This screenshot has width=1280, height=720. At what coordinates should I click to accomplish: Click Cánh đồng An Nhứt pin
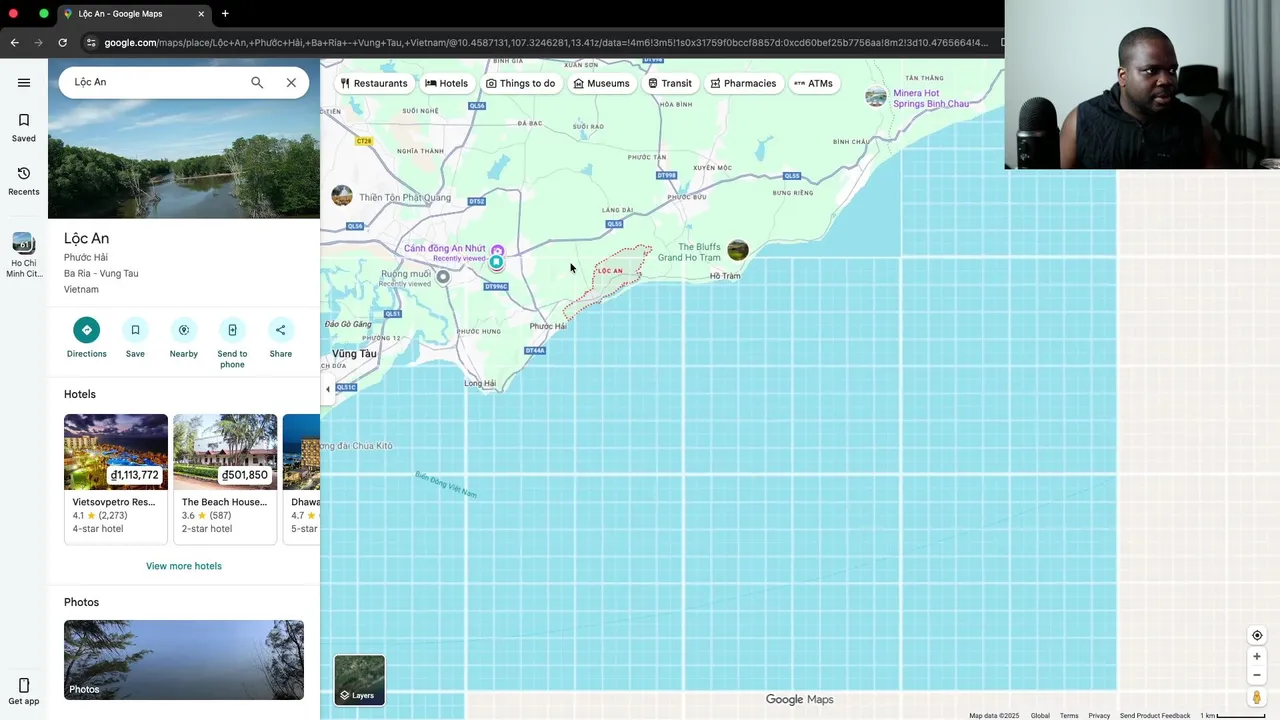click(x=497, y=250)
